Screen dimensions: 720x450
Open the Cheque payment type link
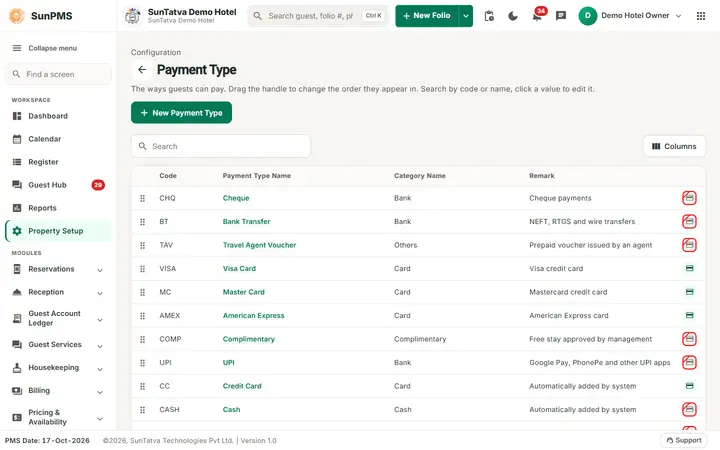pos(236,198)
